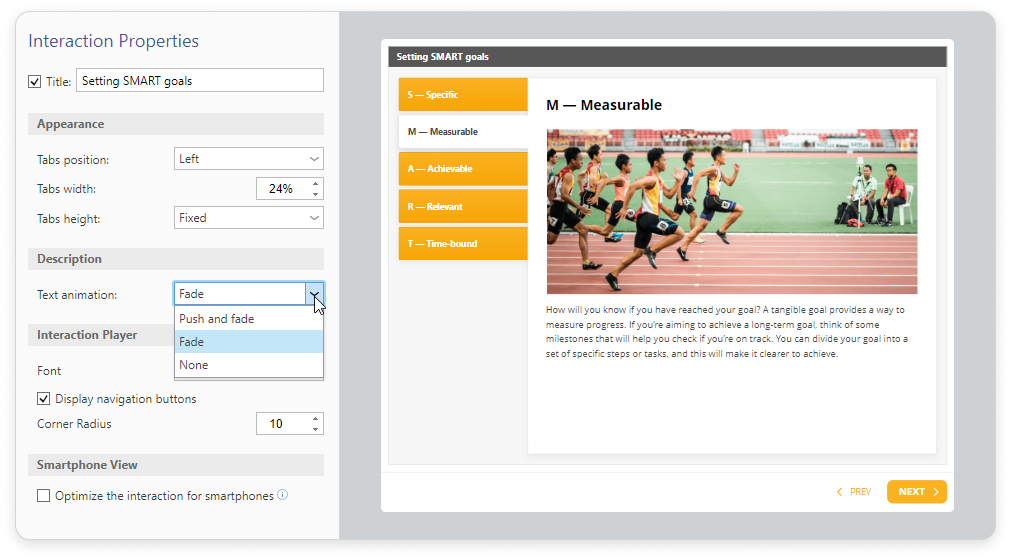This screenshot has height=559, width=1011.
Task: Switch to the S — Specific tab
Action: 463,94
